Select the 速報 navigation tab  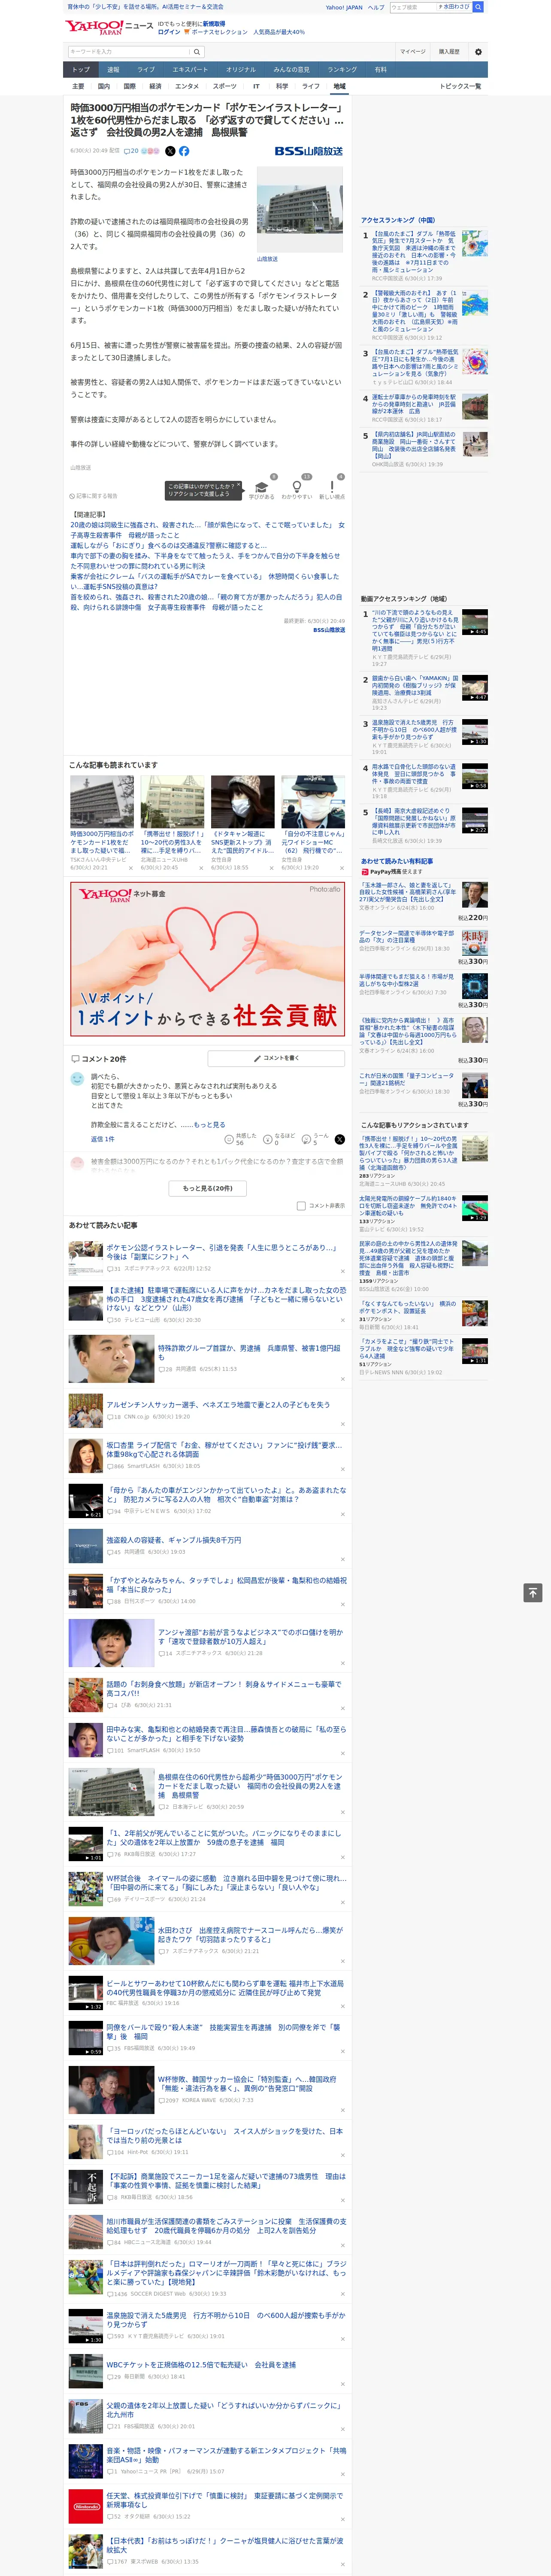tap(113, 70)
